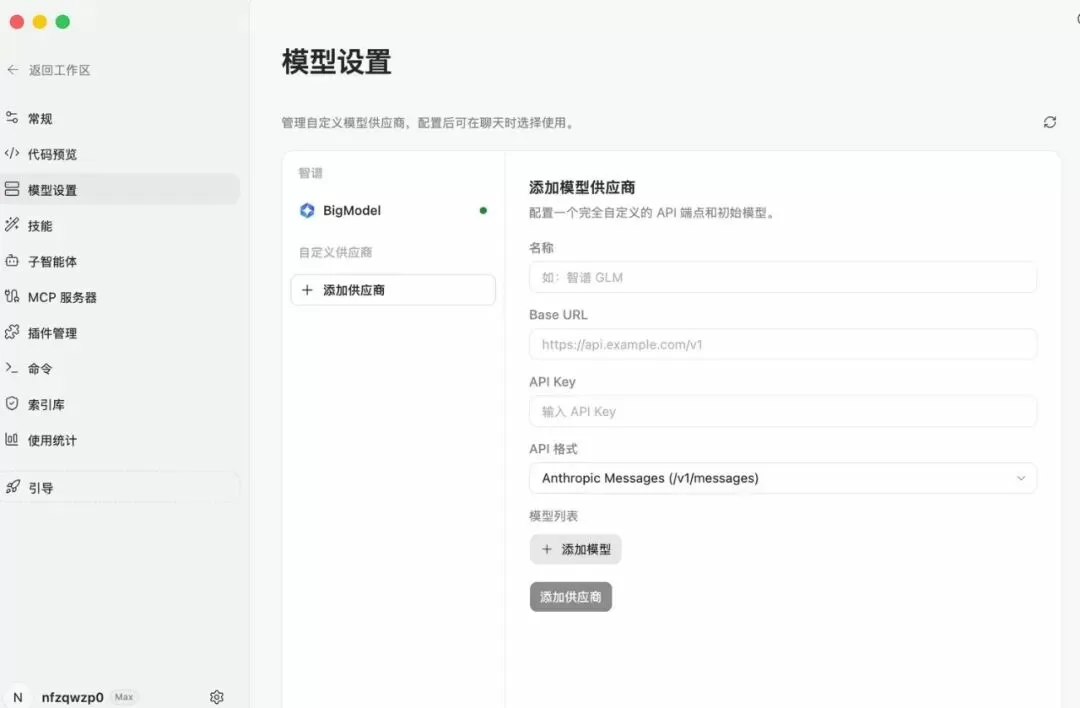This screenshot has width=1080, height=708.
Task: Click the 自定义供应商 group label
Action: pos(335,252)
